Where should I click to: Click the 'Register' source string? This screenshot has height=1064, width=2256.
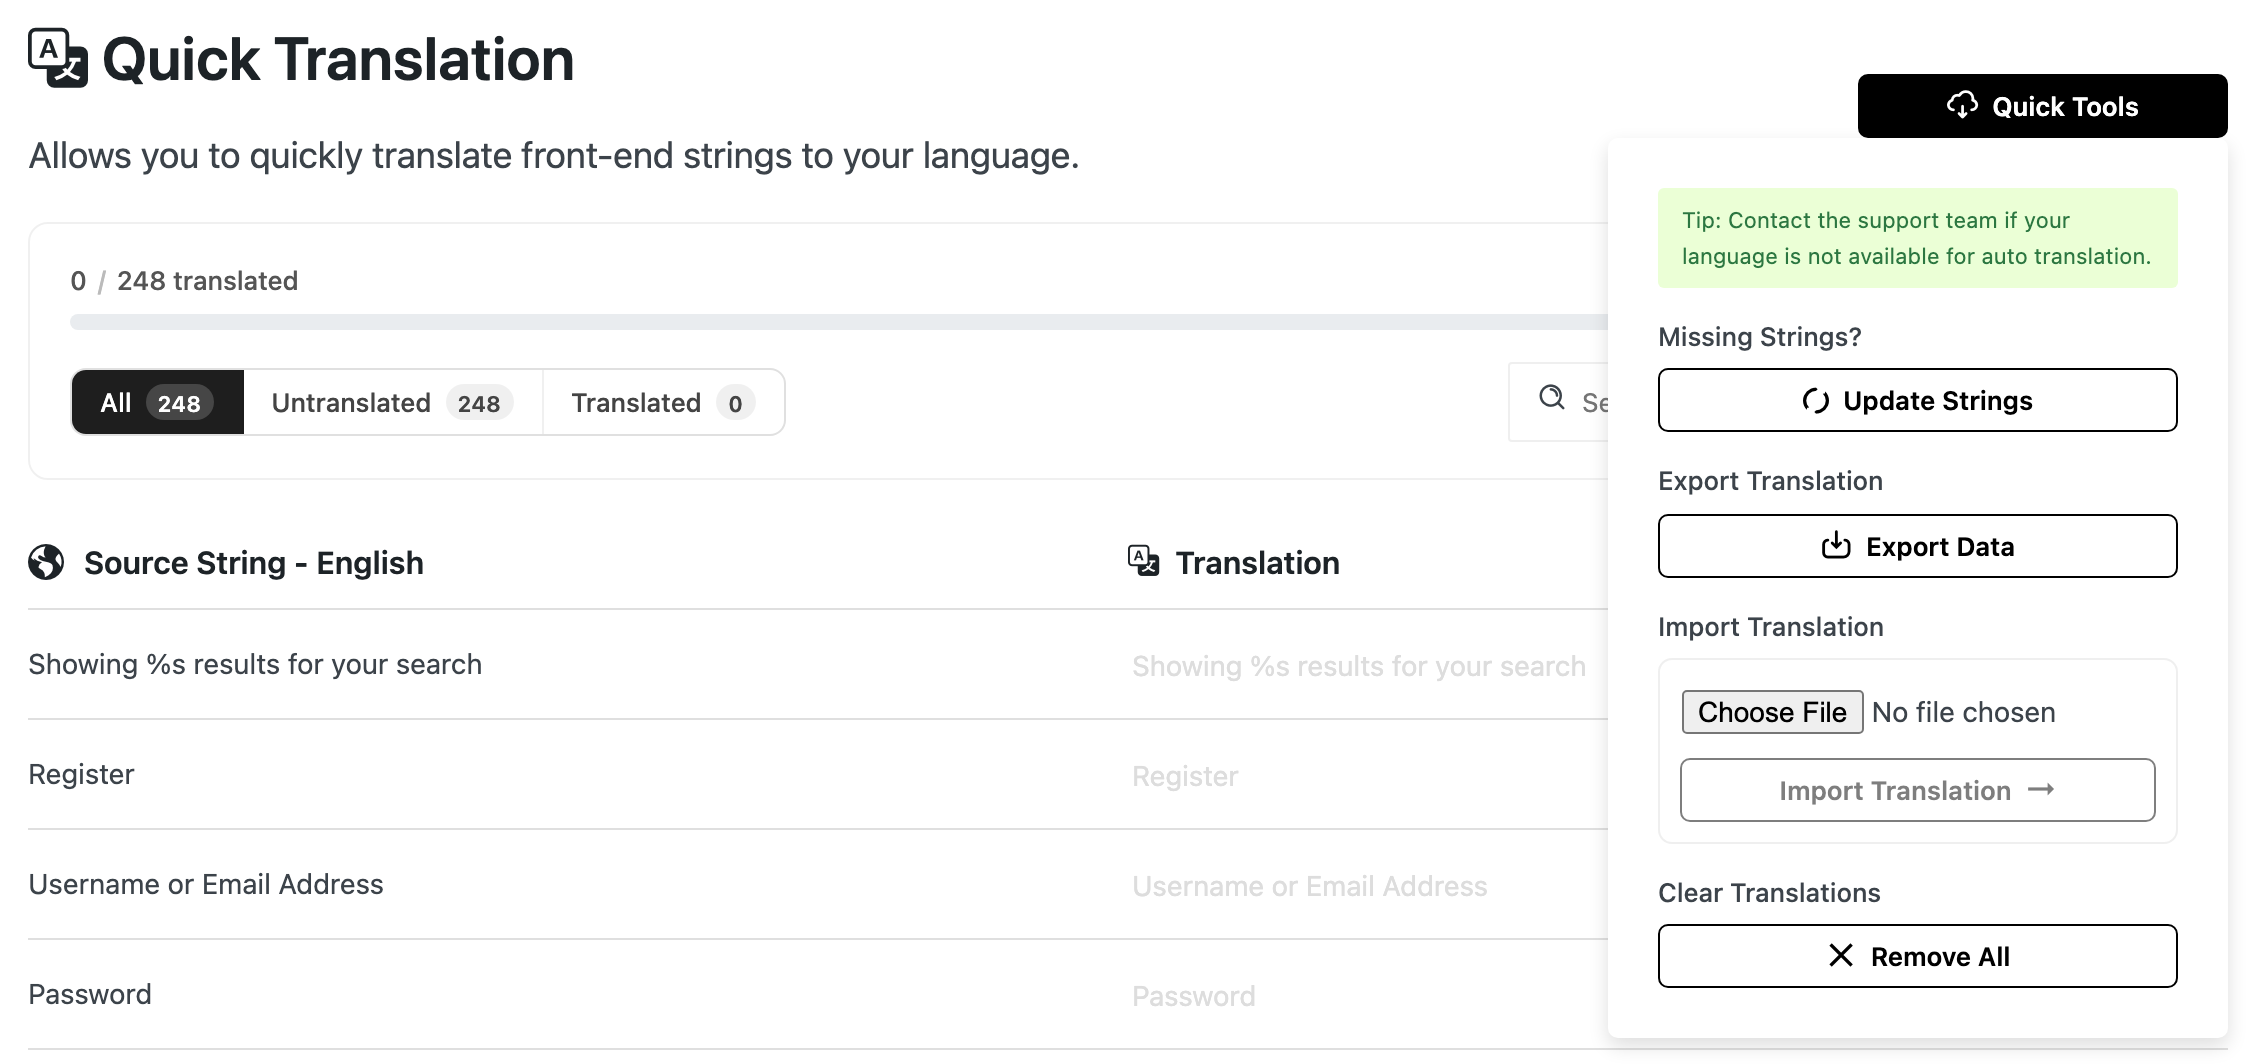[x=81, y=774]
